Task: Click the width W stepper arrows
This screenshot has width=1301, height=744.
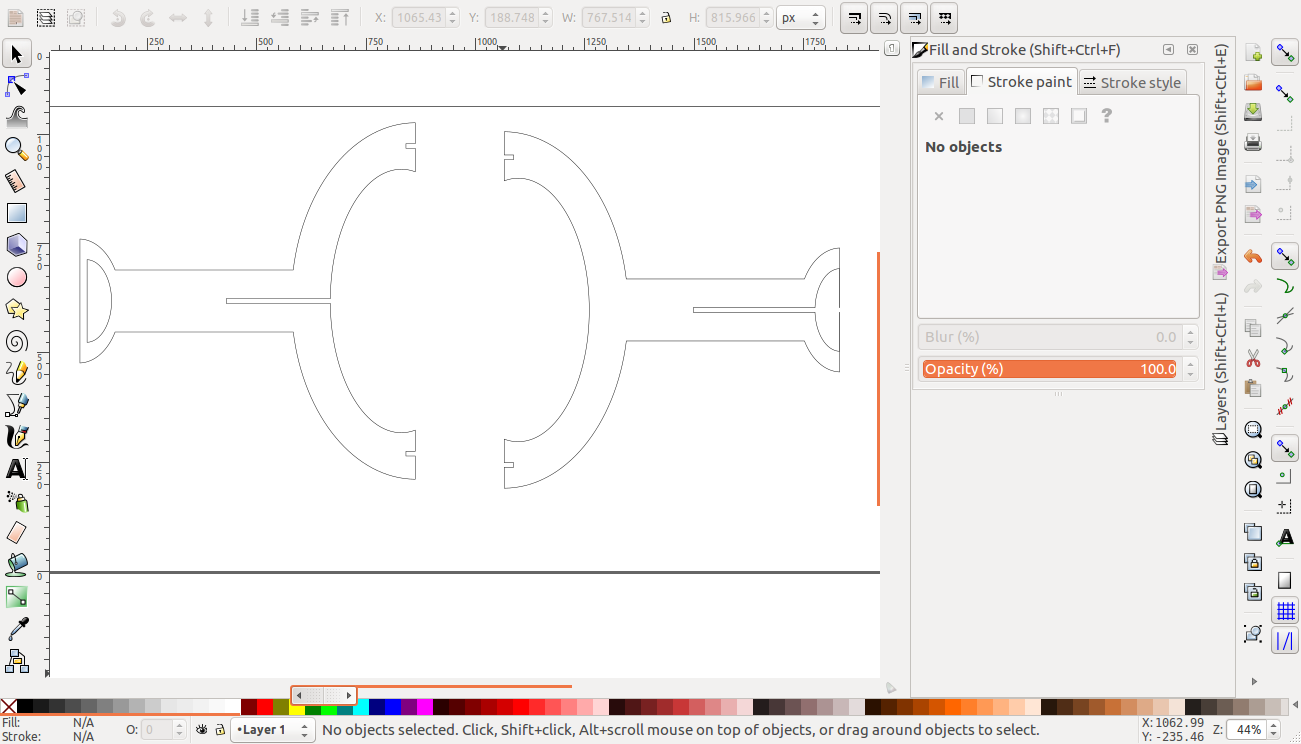Action: tap(640, 18)
